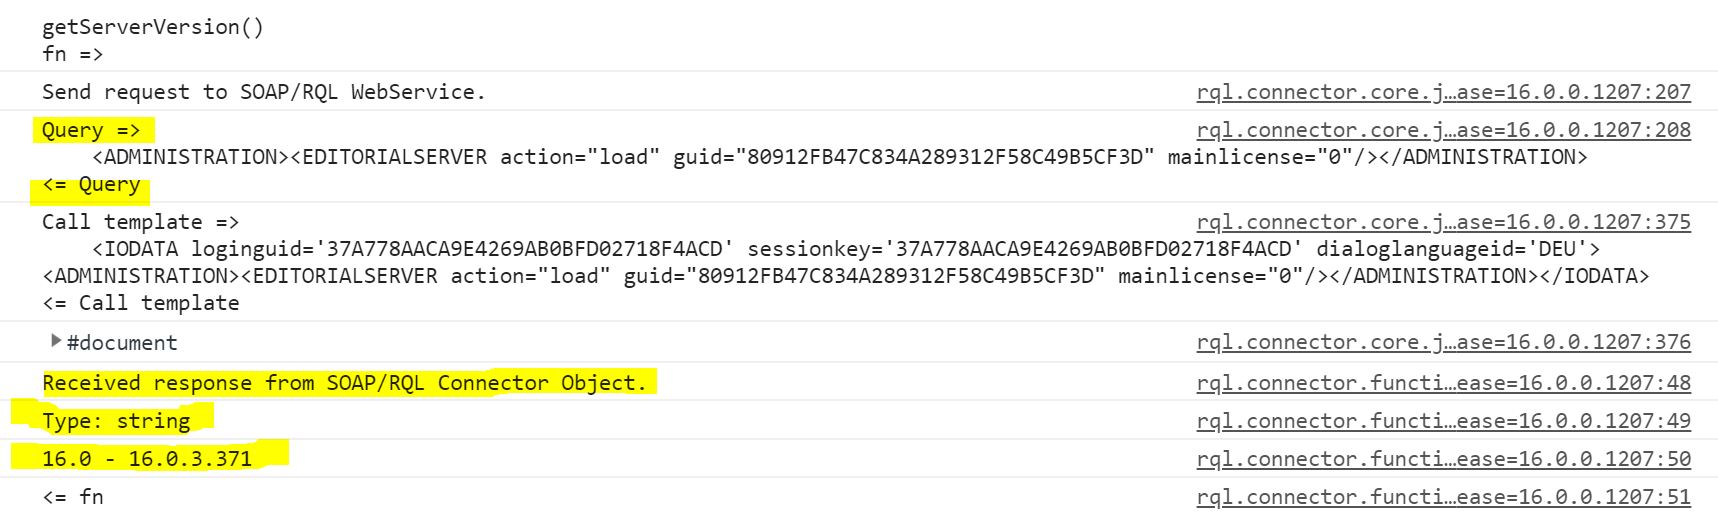The width and height of the screenshot is (1718, 529).
Task: Click the highlighted '<= Query' text
Action: [x=91, y=185]
